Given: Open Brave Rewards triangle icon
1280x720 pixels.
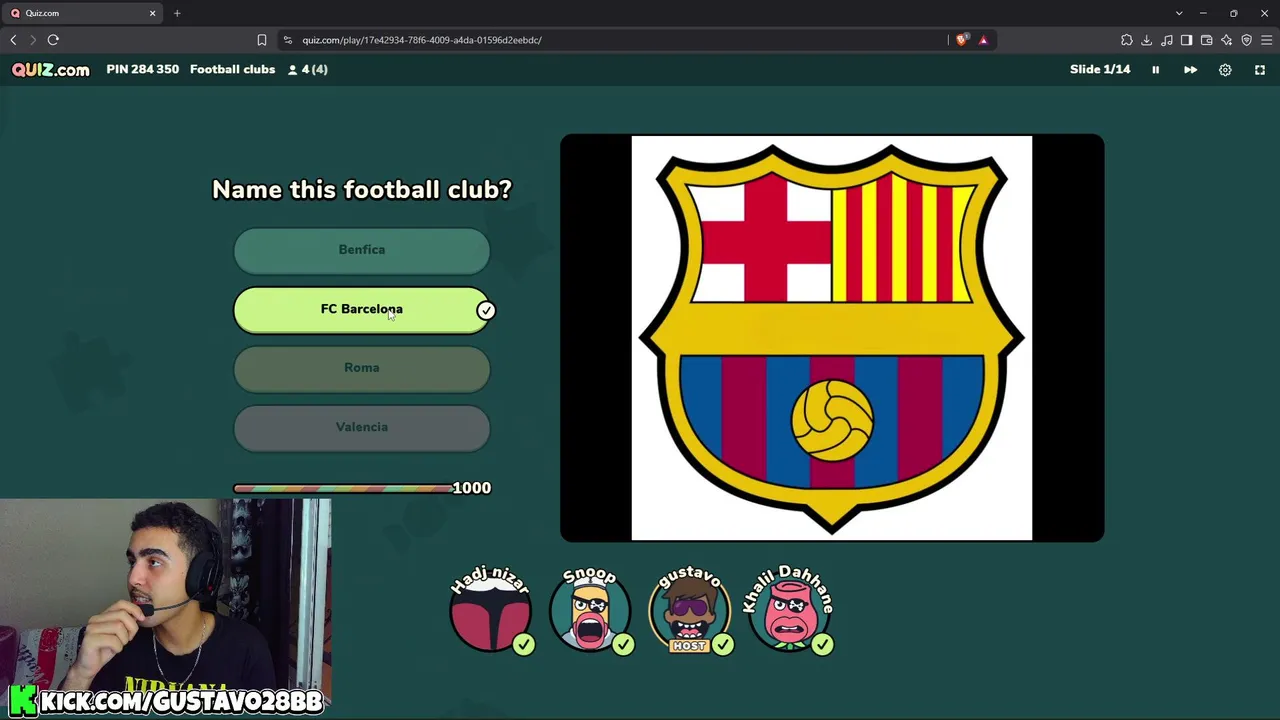Looking at the screenshot, I should pyautogui.click(x=983, y=40).
